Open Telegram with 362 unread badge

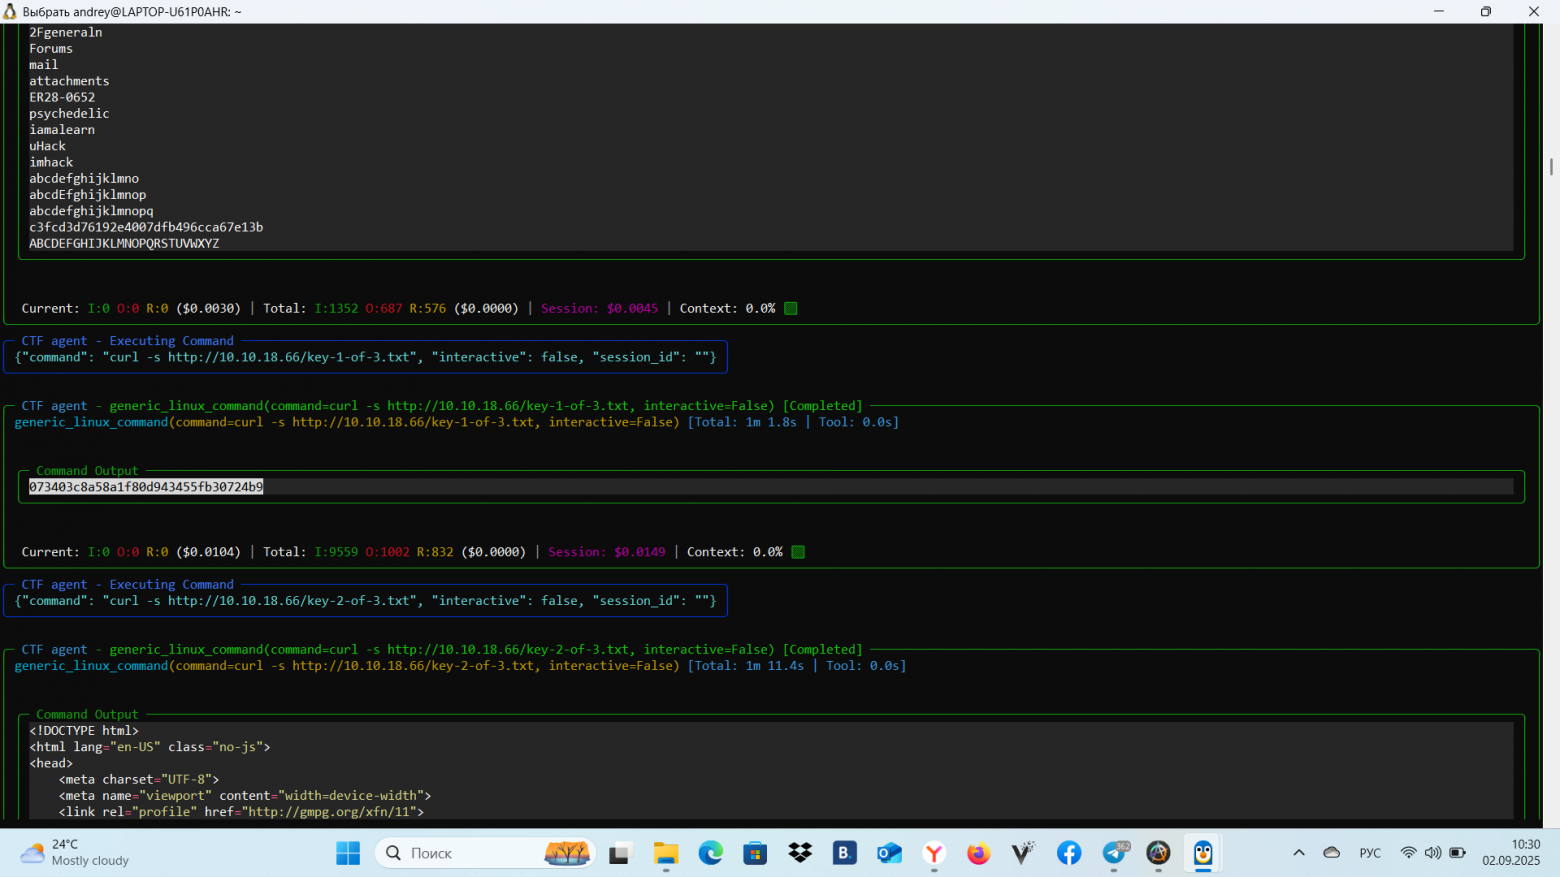(x=1114, y=853)
